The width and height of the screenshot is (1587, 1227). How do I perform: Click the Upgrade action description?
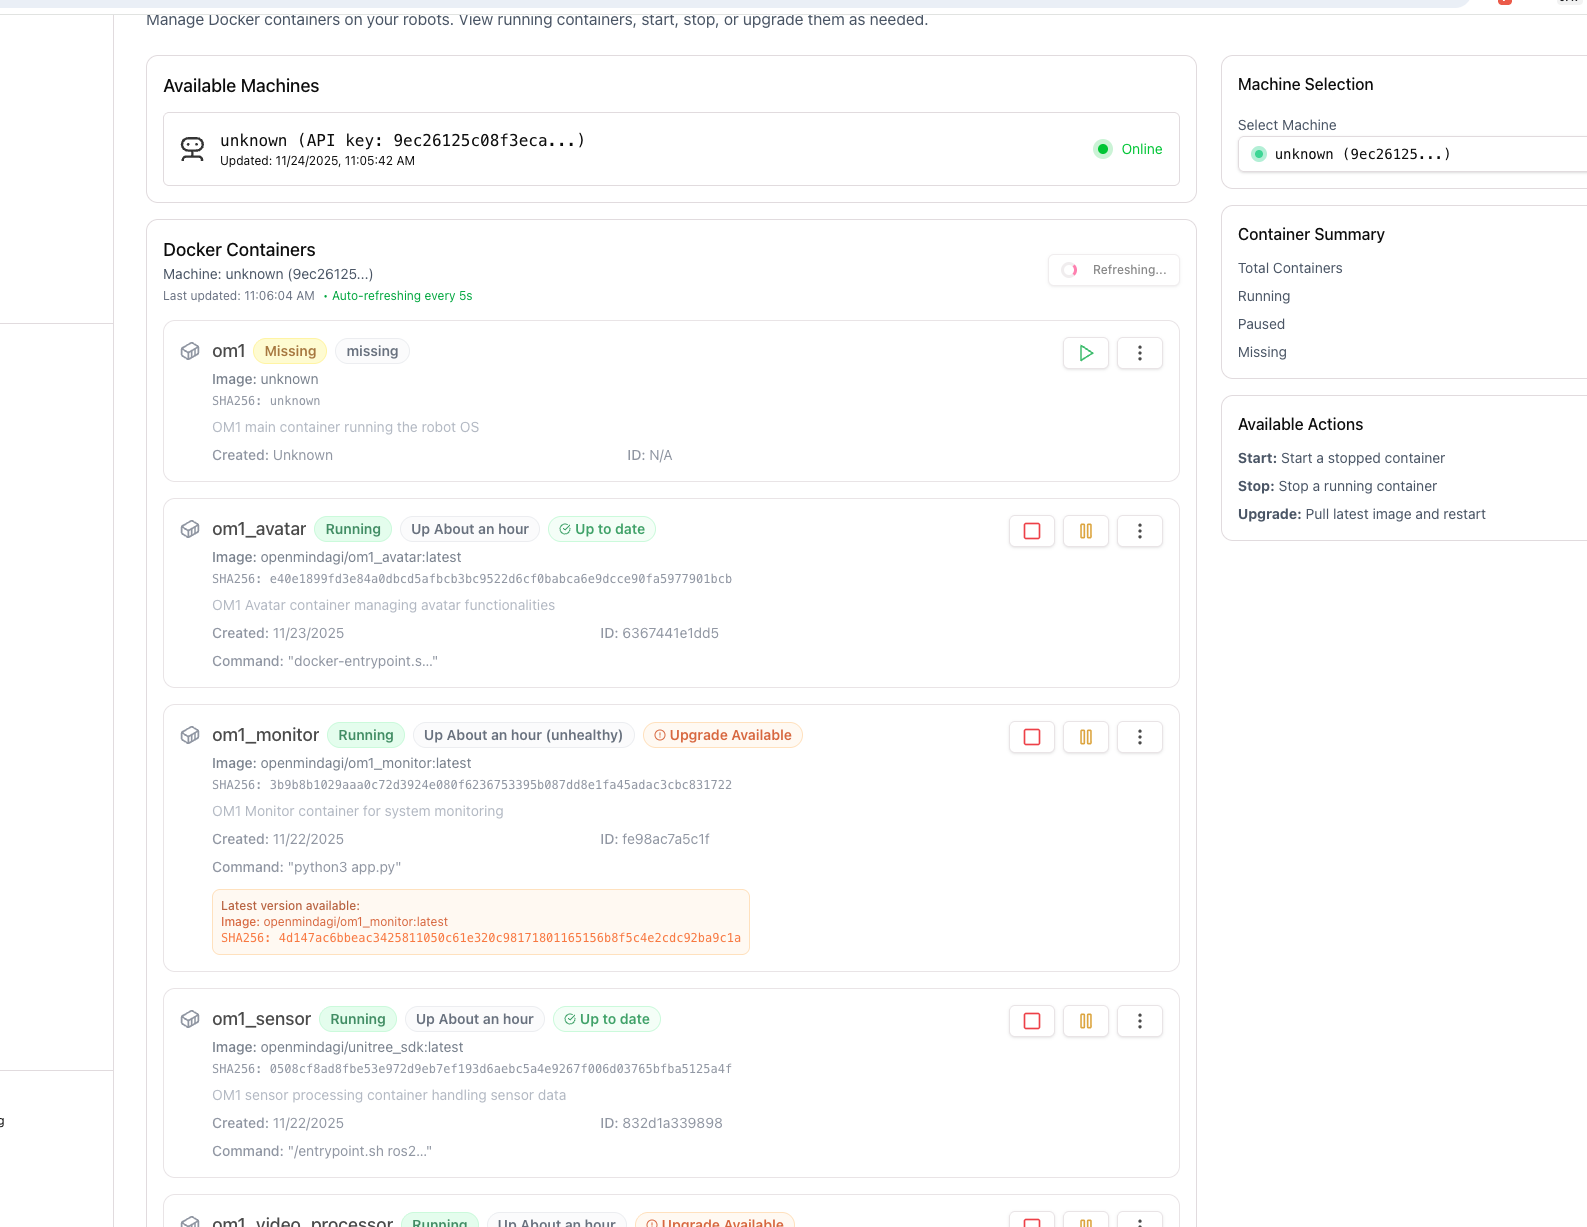point(1362,514)
